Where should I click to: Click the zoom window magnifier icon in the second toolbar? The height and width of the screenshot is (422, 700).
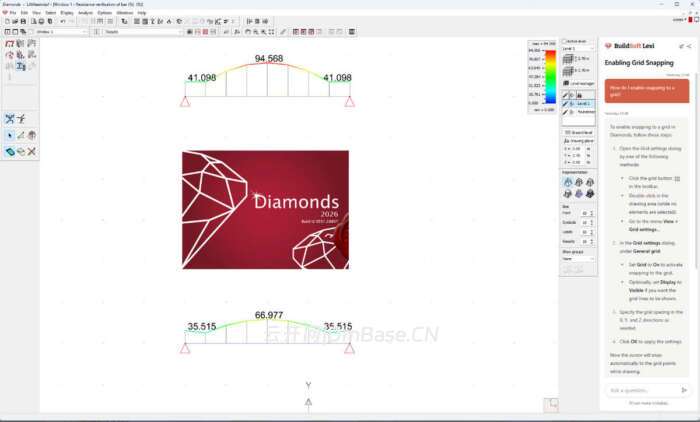point(256,32)
